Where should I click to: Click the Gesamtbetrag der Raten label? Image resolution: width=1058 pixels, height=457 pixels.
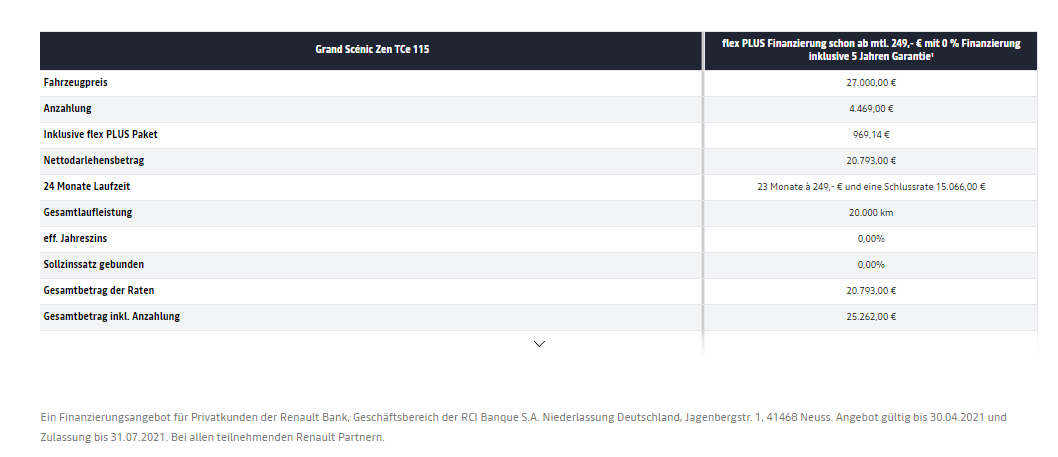tap(101, 290)
